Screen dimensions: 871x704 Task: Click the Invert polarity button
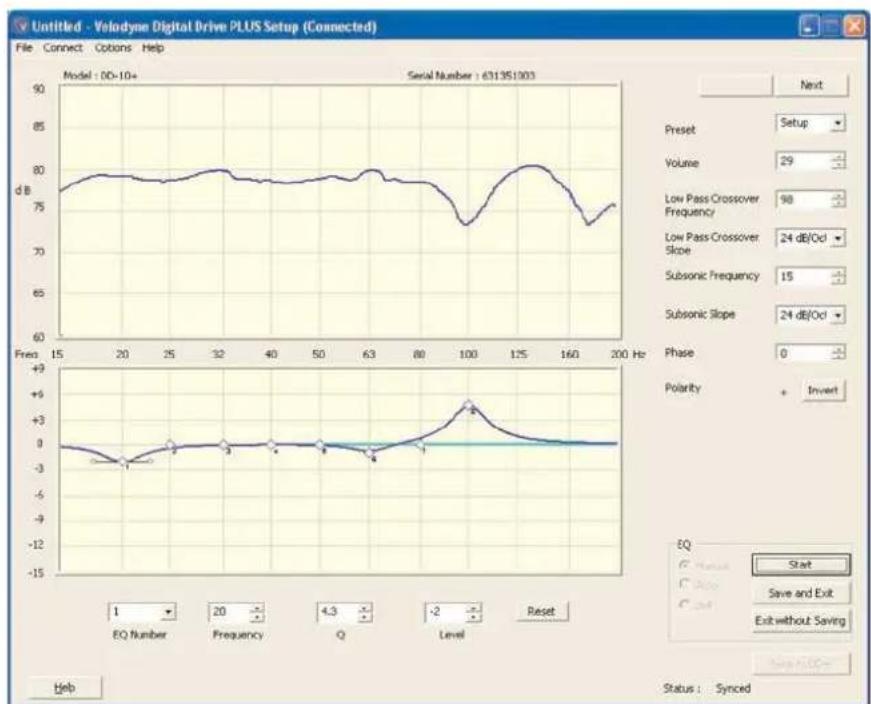click(x=823, y=390)
